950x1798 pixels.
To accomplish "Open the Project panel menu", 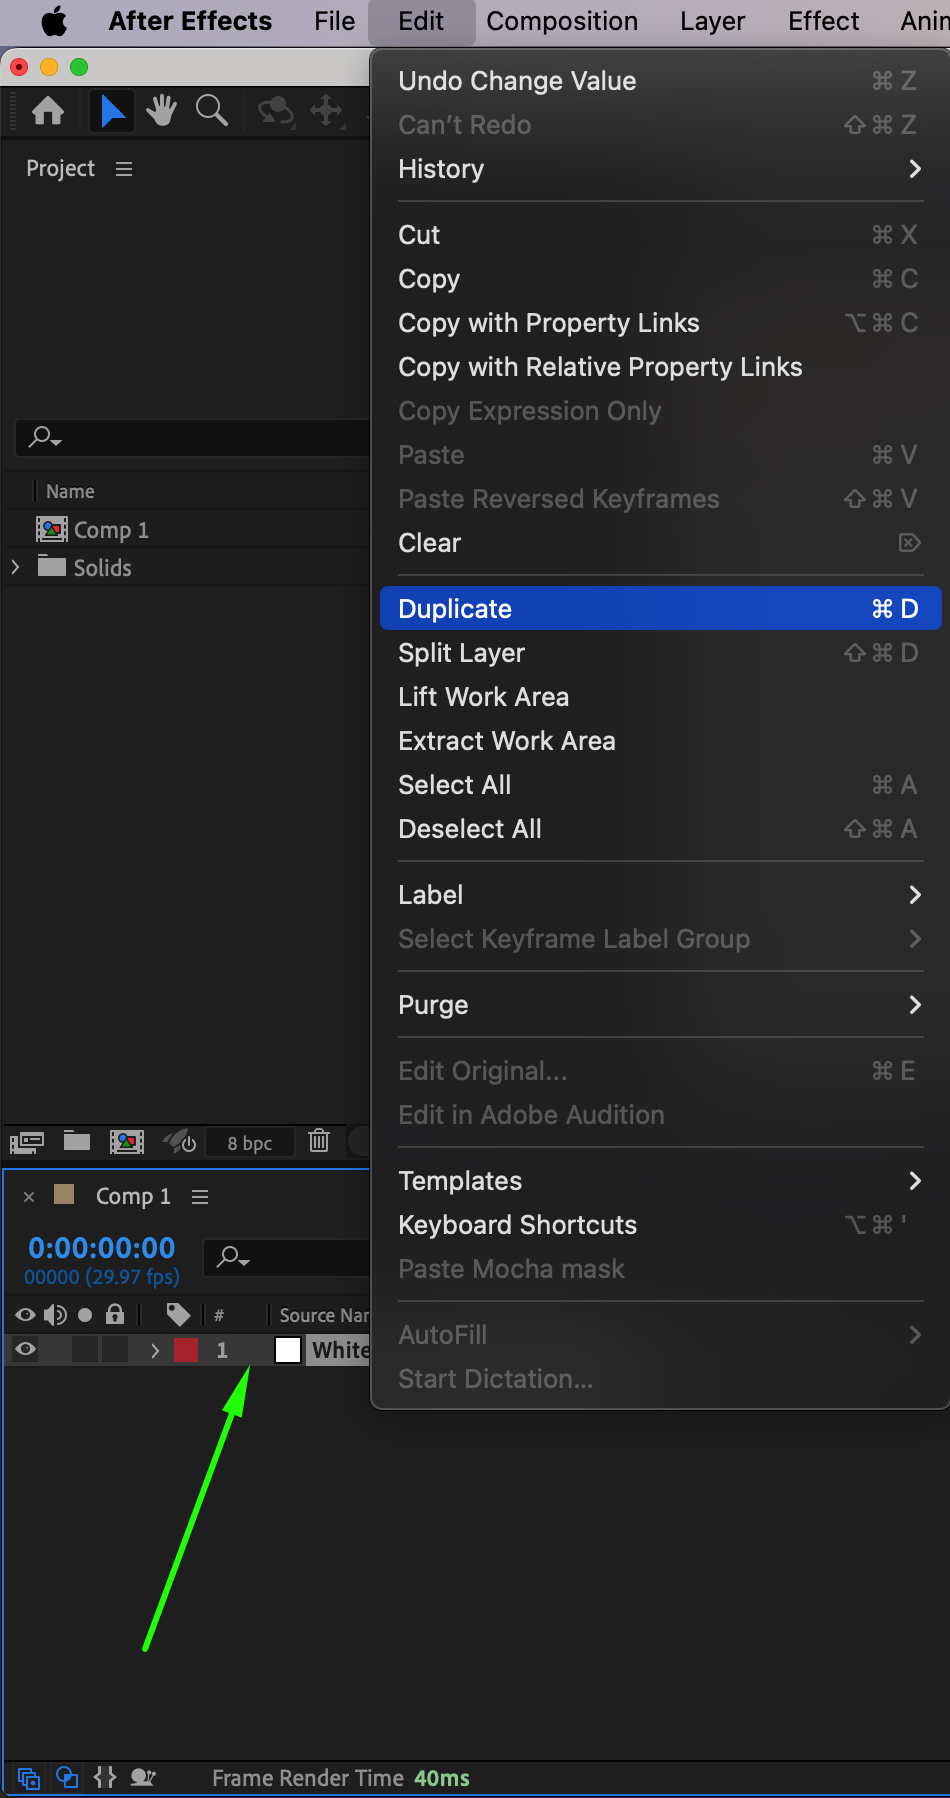I will [124, 169].
